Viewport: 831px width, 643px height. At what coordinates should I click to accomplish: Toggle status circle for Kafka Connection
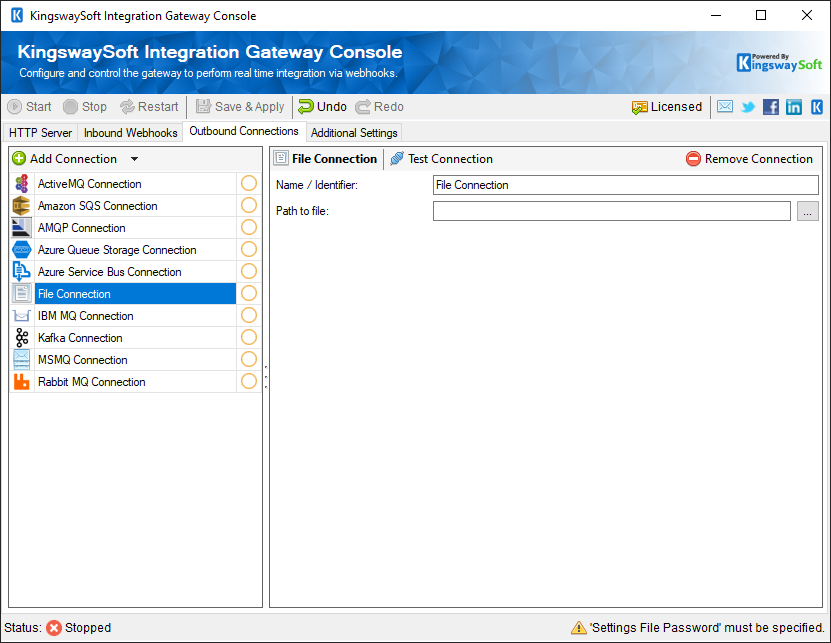click(249, 337)
